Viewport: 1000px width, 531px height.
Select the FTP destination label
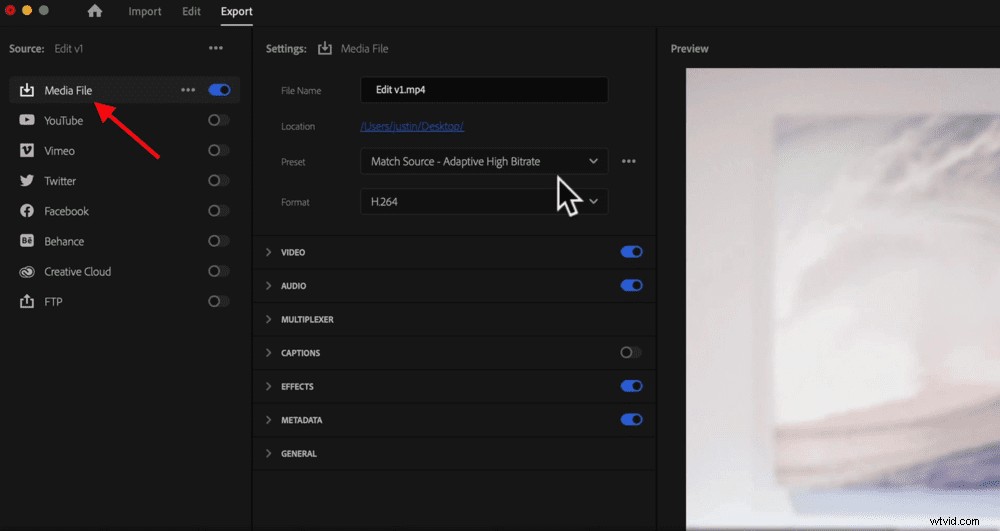53,302
